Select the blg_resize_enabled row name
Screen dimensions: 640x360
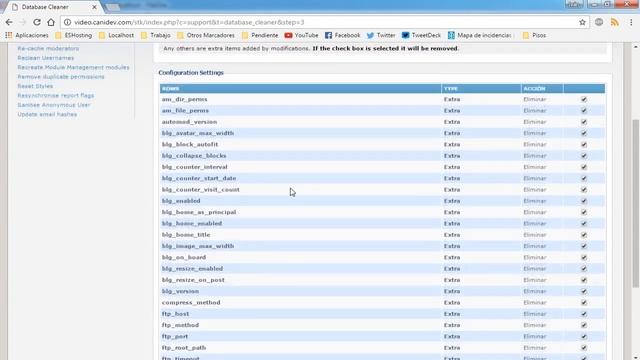pyautogui.click(x=192, y=269)
